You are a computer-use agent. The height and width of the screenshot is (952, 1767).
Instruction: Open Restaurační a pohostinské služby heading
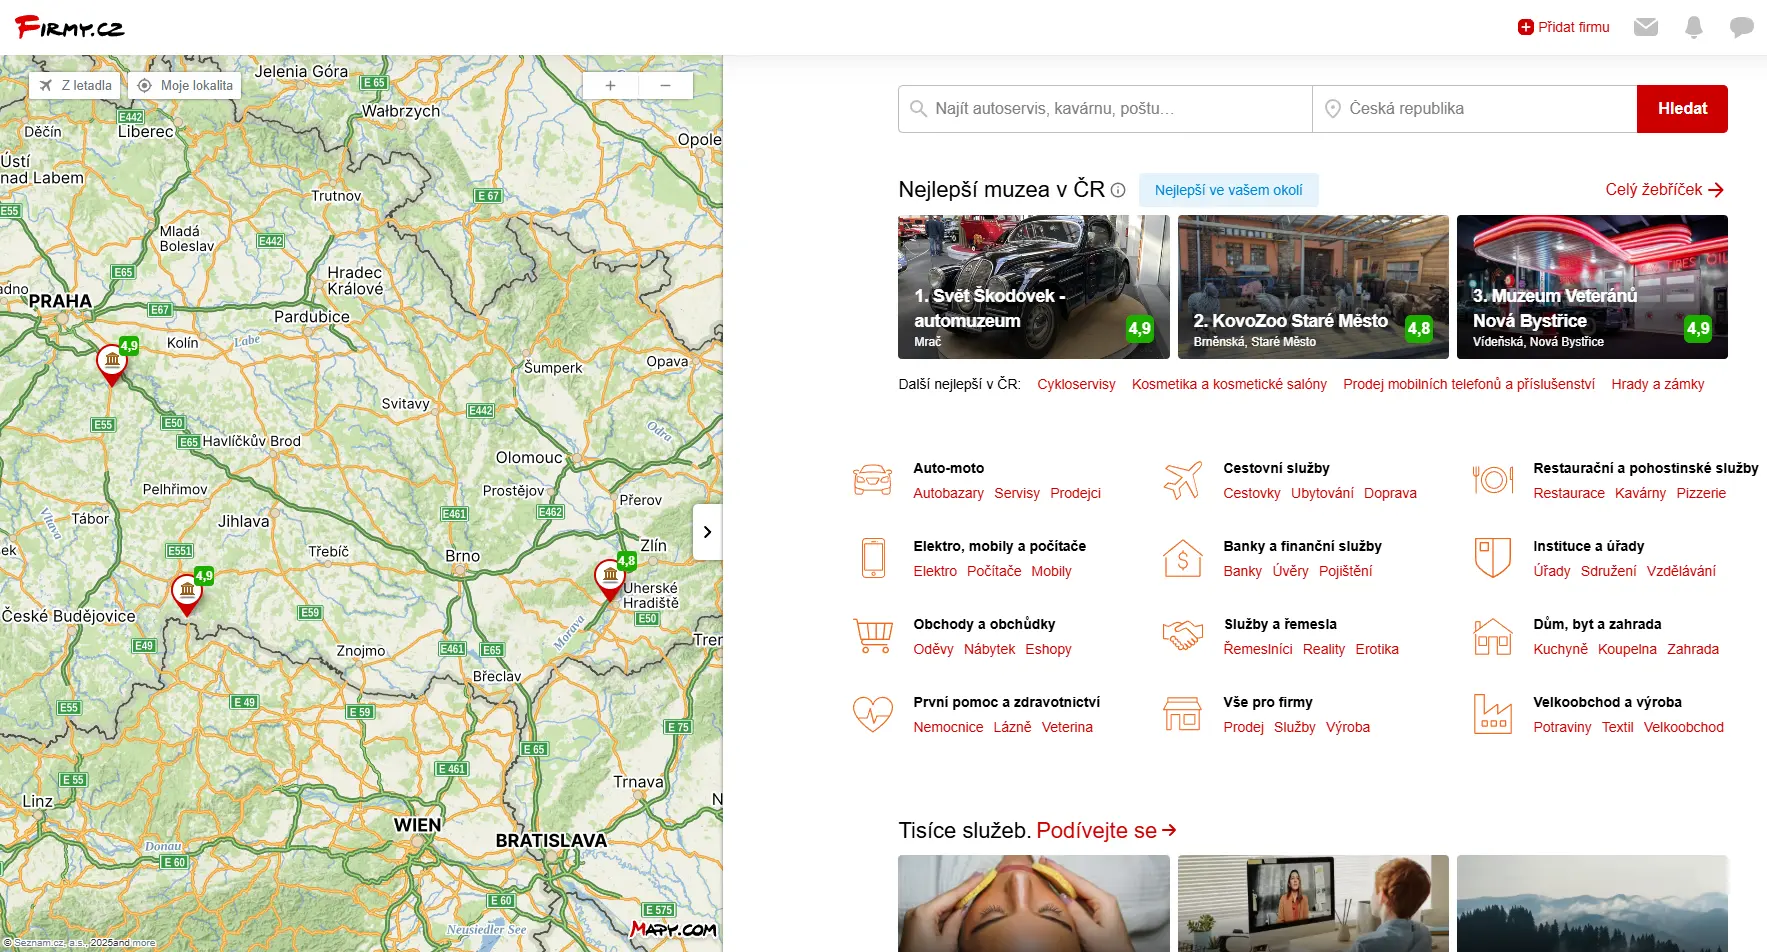(x=1645, y=468)
